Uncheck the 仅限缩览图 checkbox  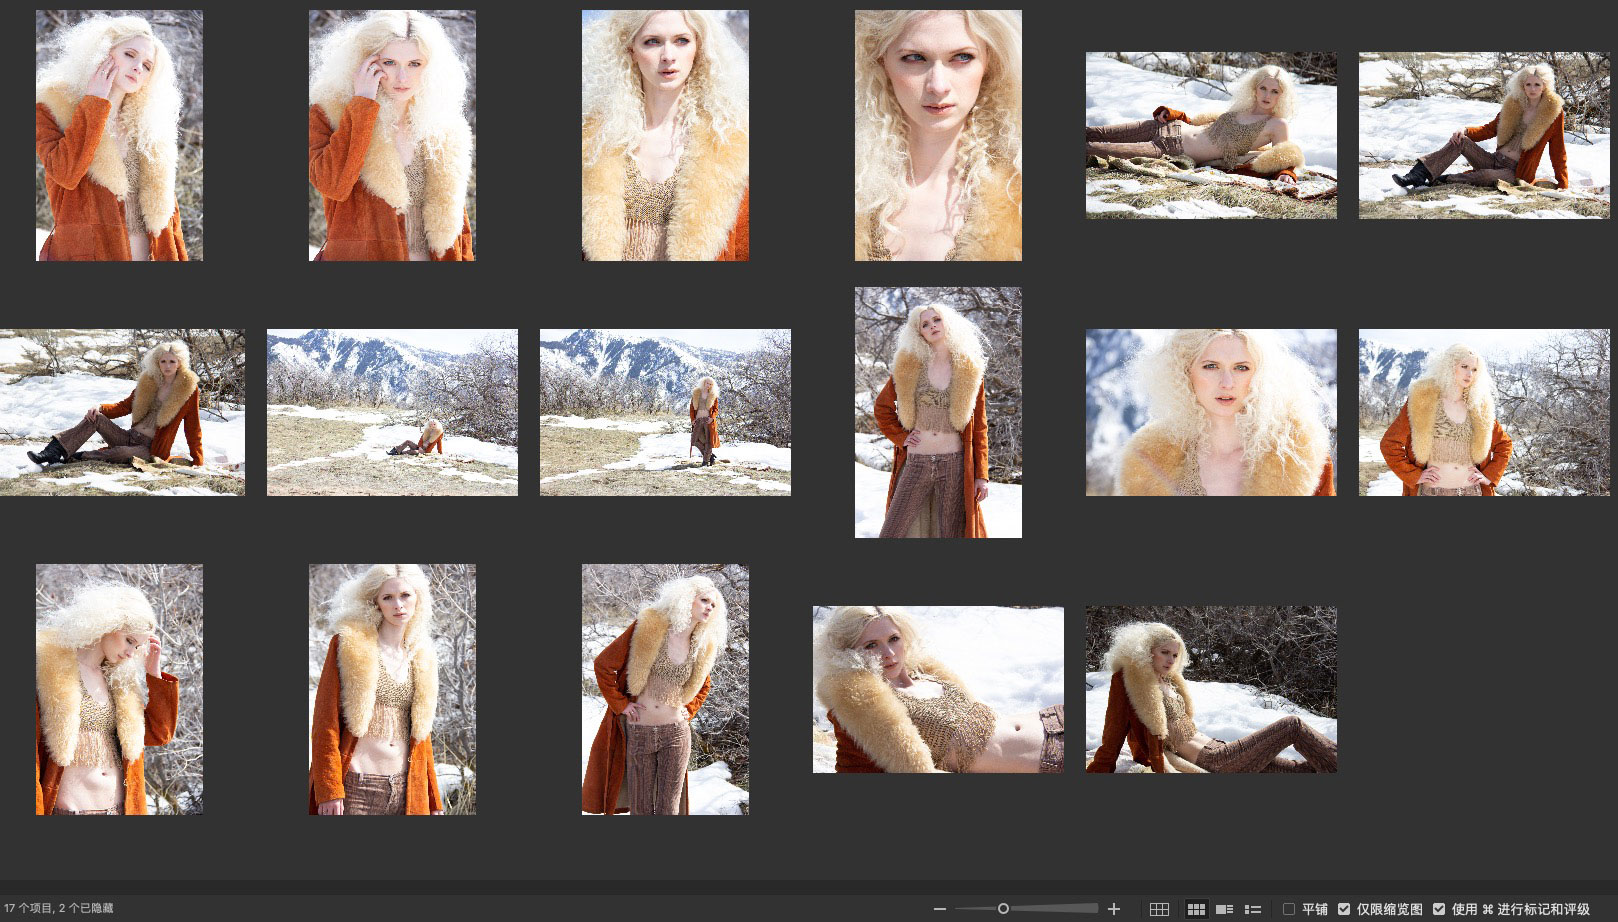tap(1344, 909)
